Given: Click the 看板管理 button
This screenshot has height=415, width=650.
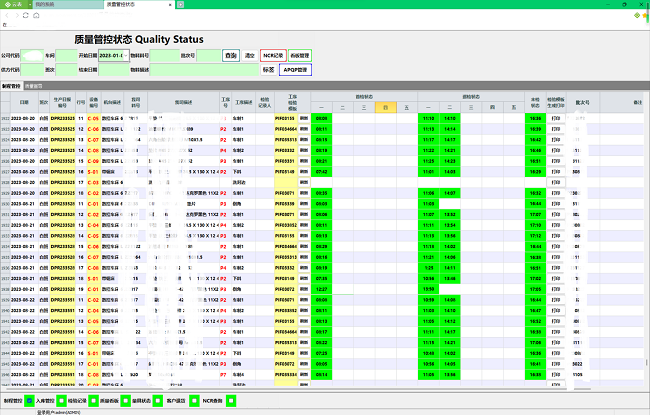Looking at the screenshot, I should pos(300,56).
